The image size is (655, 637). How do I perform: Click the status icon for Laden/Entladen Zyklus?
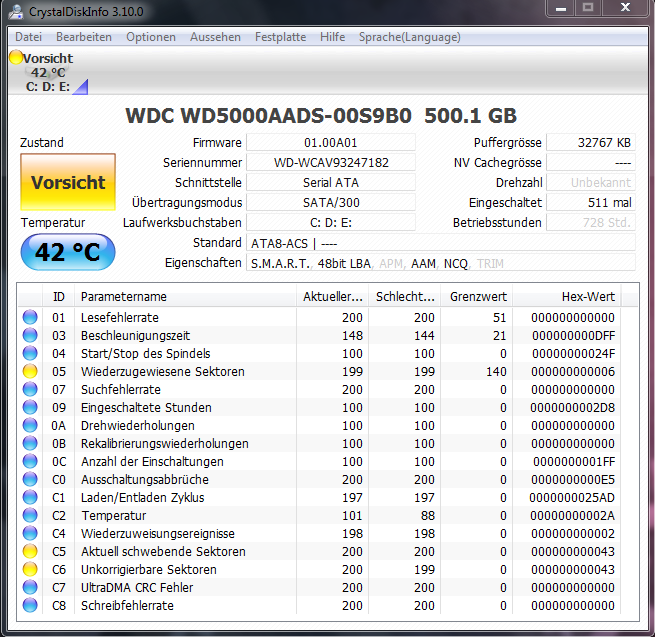(30, 497)
